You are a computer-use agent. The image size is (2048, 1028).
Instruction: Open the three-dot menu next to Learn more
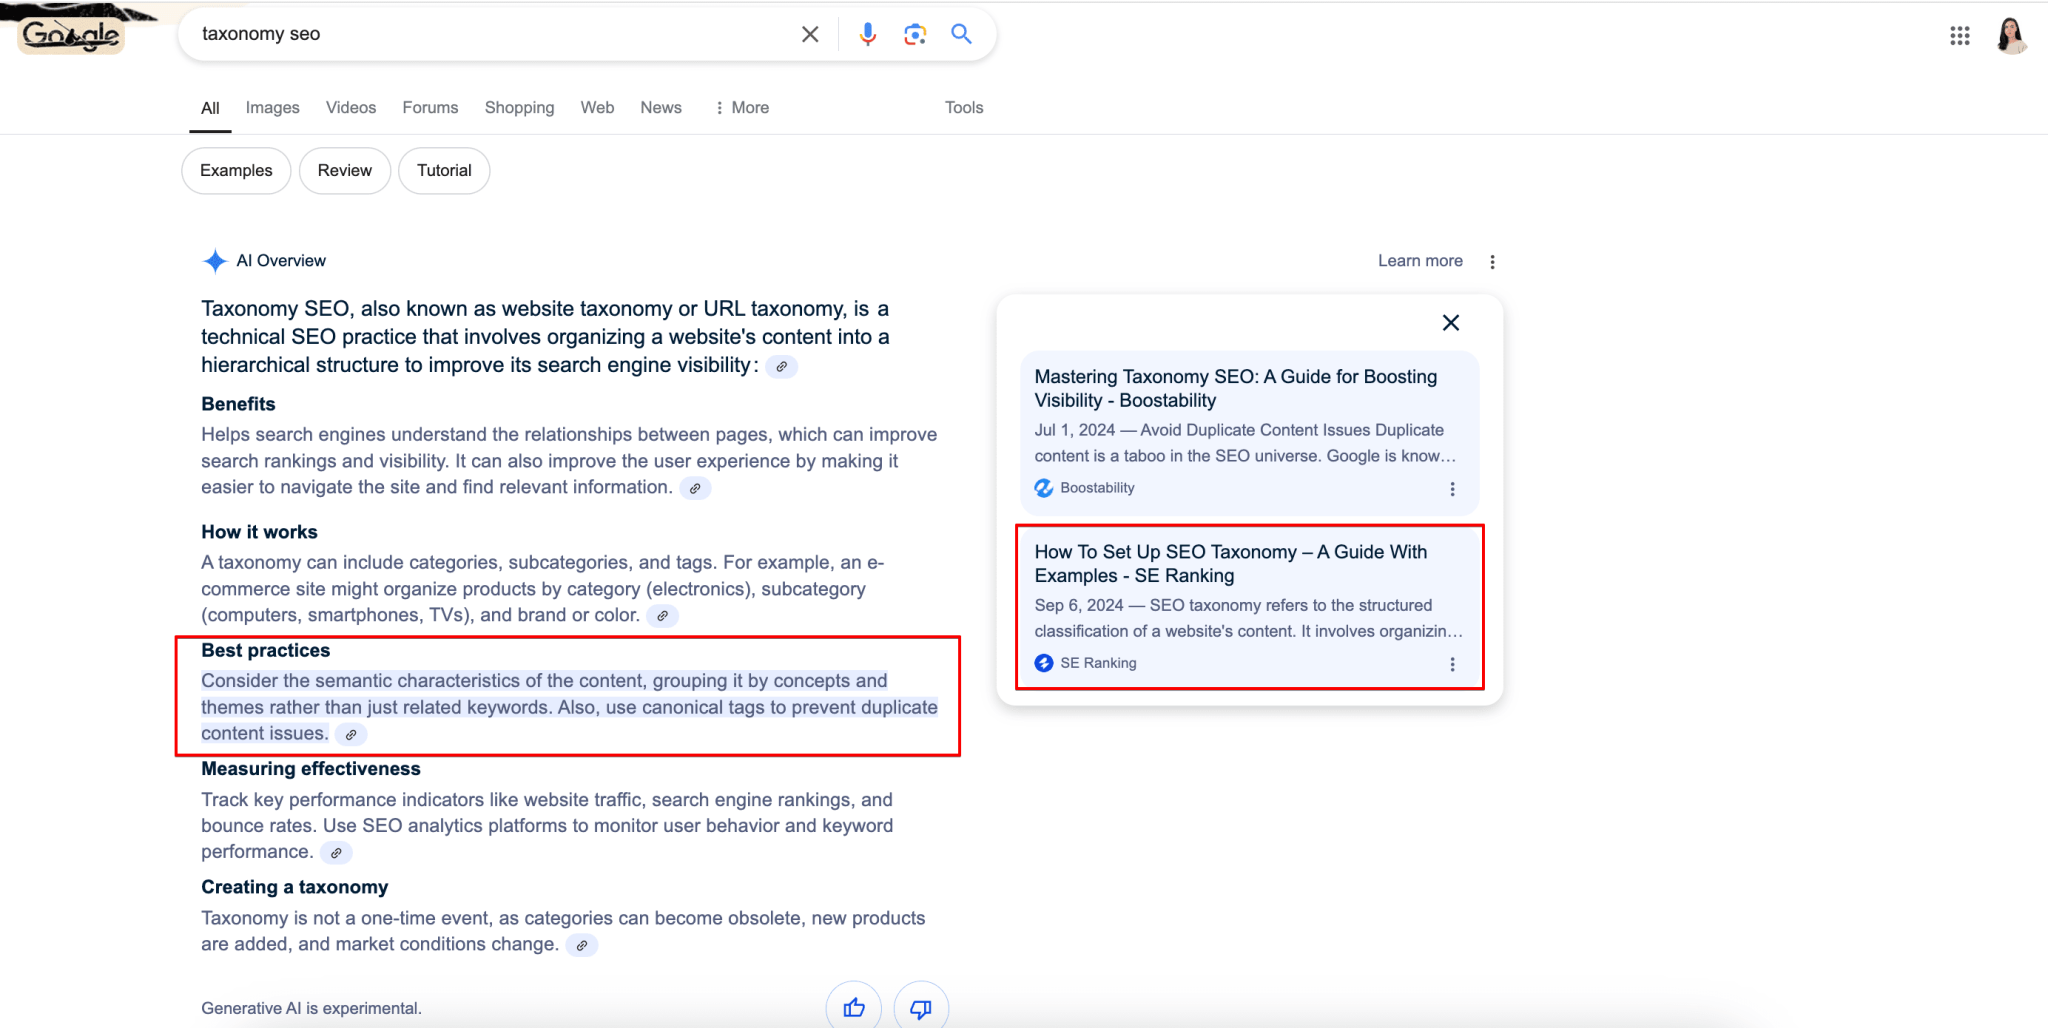[1492, 261]
